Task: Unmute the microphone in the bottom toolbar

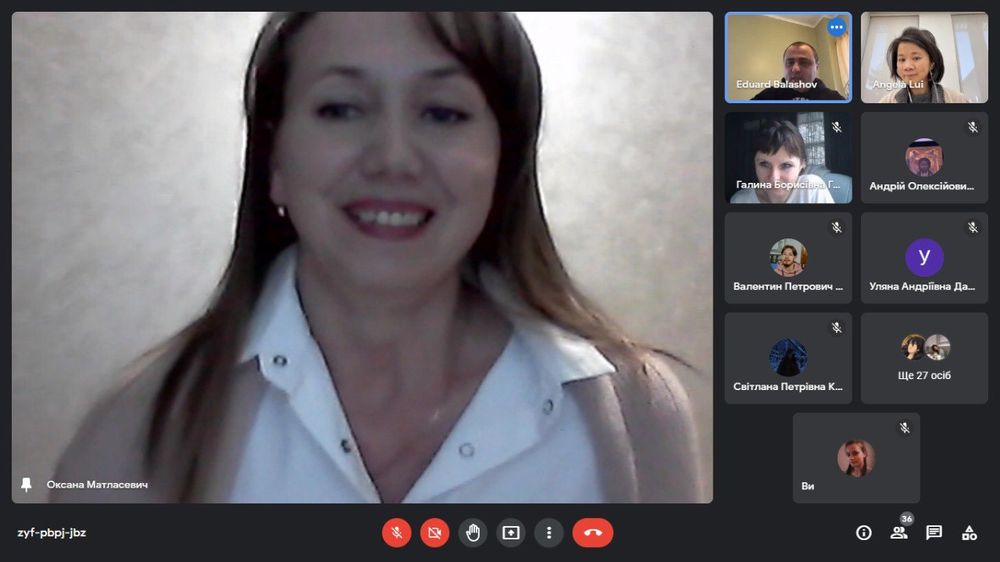Action: pos(397,533)
